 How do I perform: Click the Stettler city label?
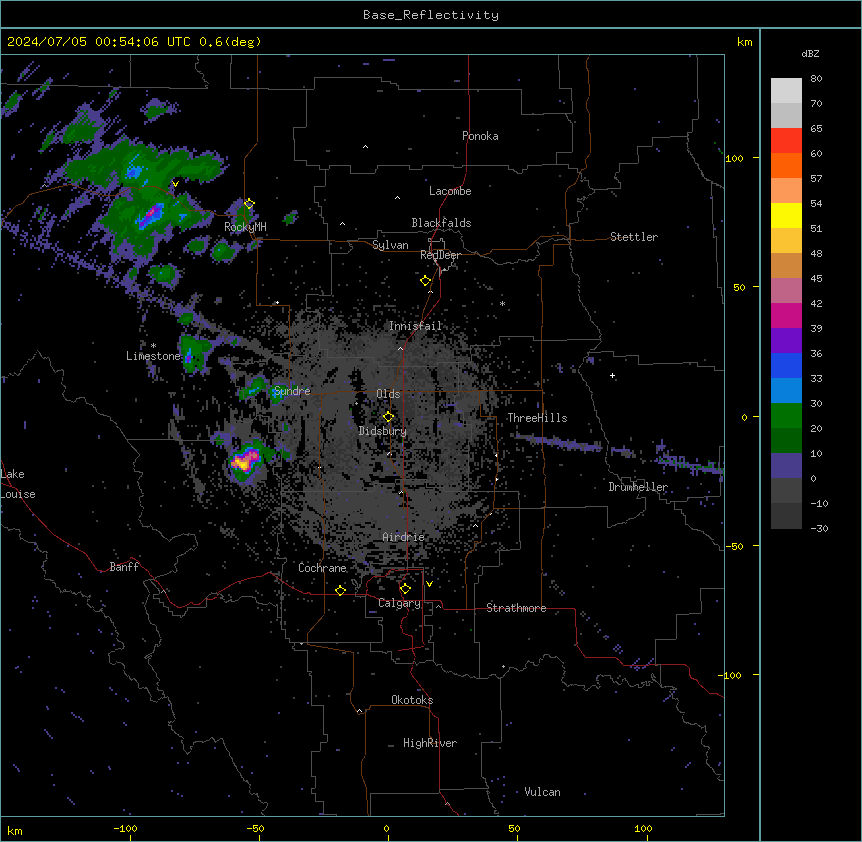point(634,237)
